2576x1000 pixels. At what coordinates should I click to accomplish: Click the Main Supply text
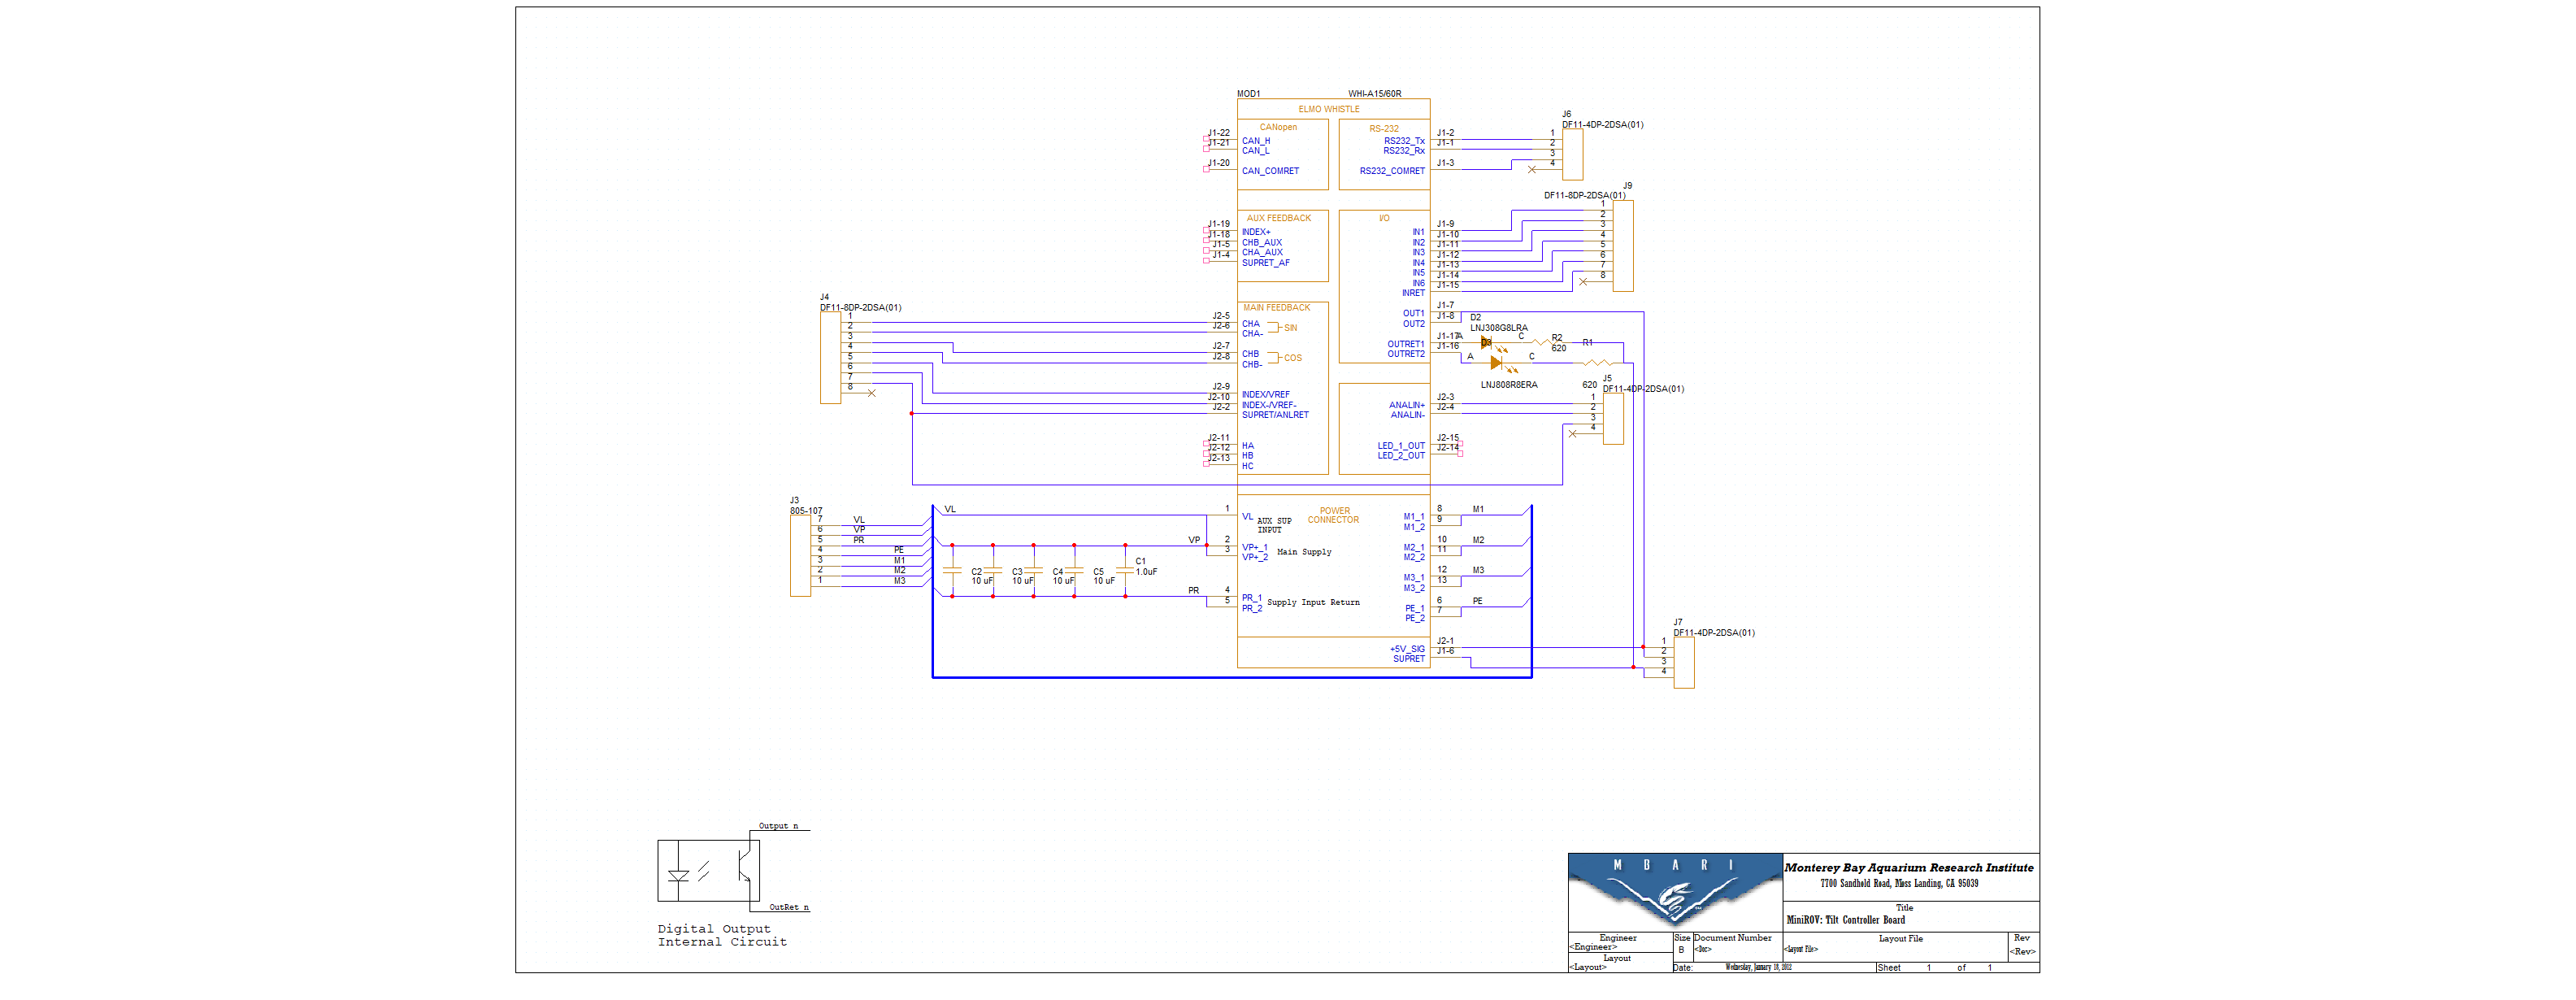coord(1304,552)
